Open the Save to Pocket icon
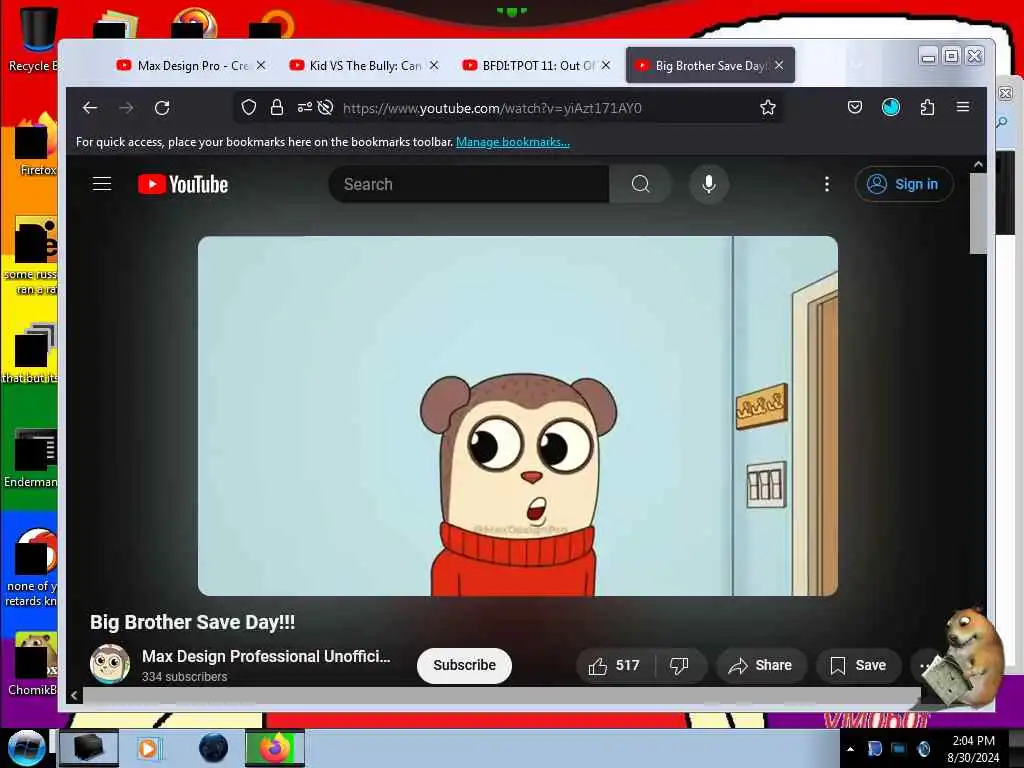Screen dimensions: 1024x768 [x=855, y=107]
